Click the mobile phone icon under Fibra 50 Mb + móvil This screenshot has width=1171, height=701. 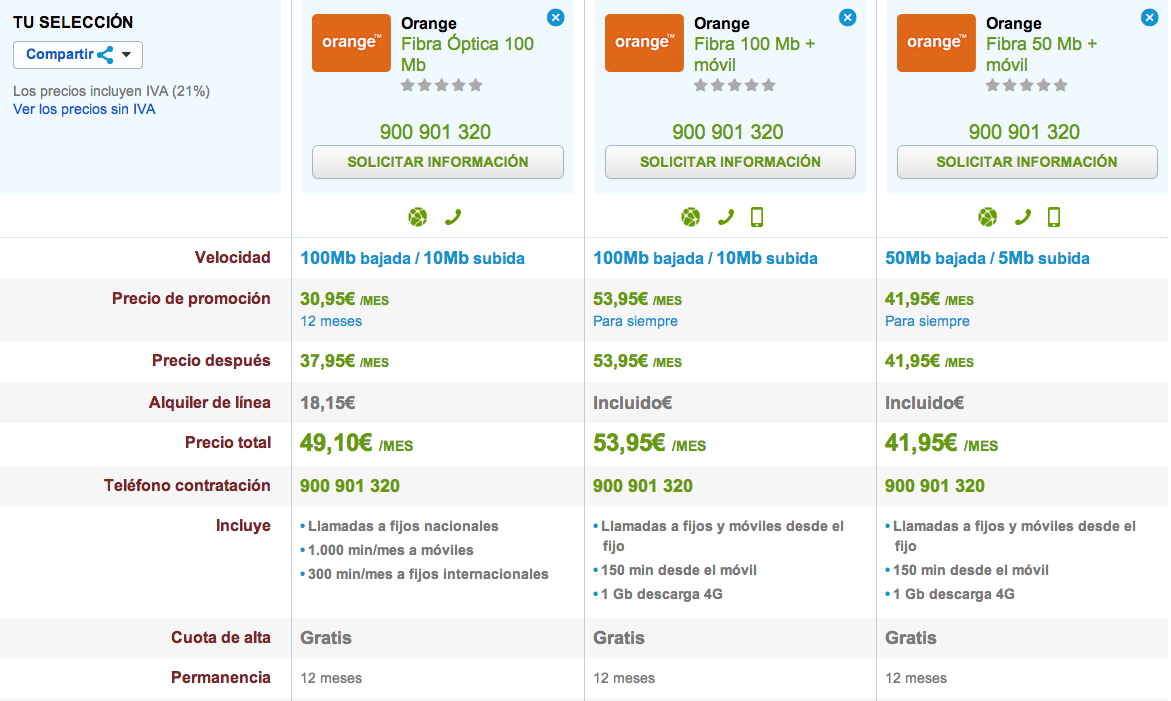[1054, 217]
